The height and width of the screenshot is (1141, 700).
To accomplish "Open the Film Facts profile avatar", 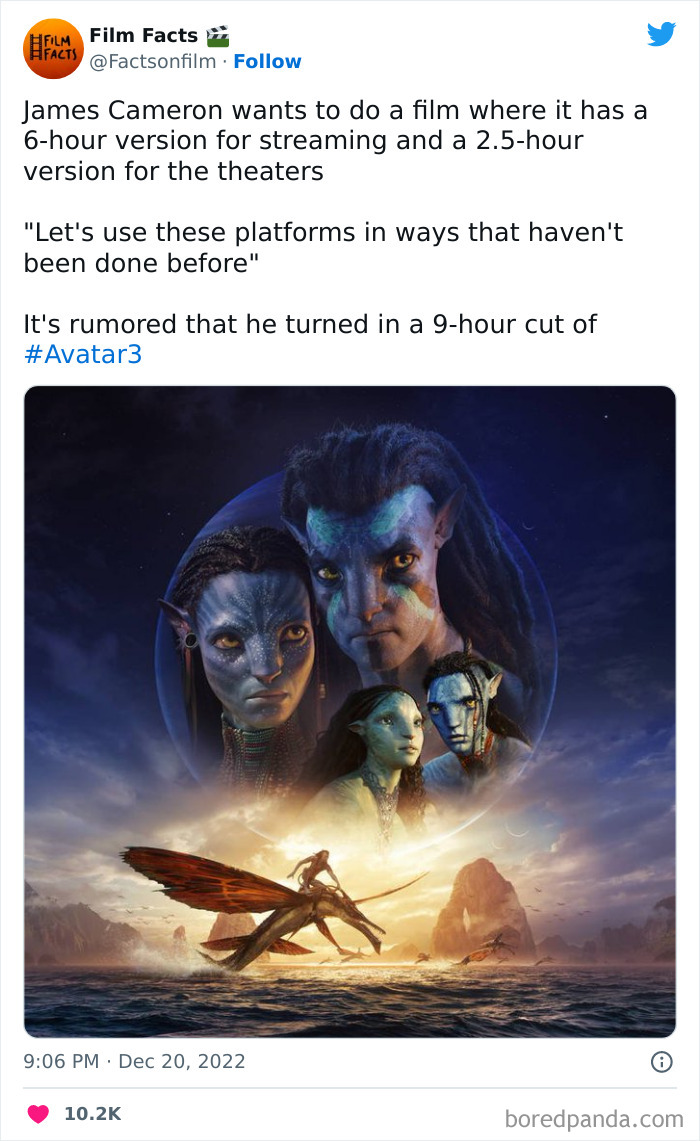I will pos(53,49).
